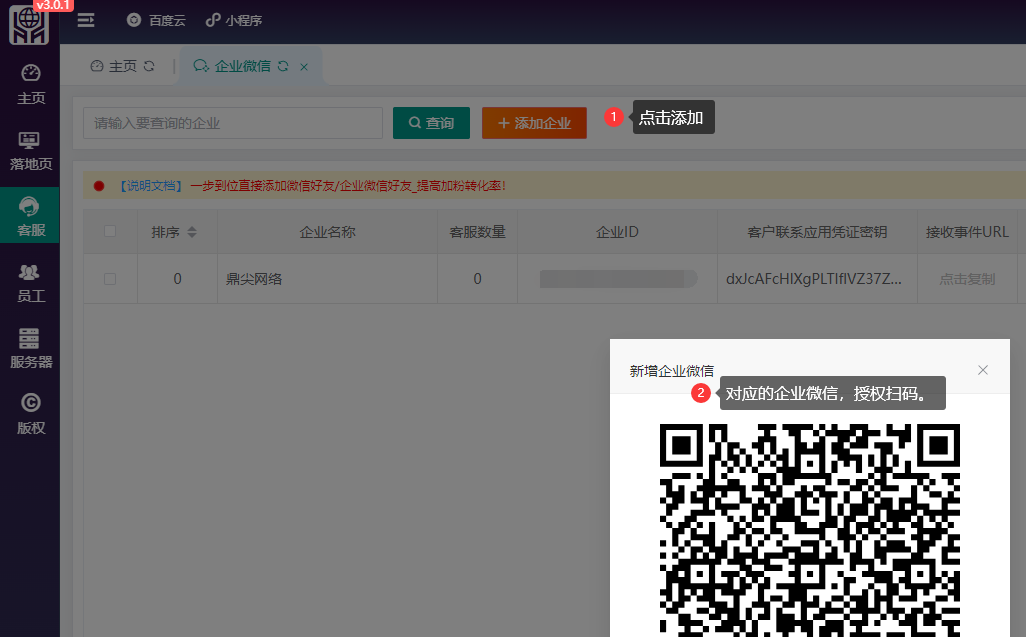The image size is (1026, 637).
Task: Focus the enterprise search input field
Action: coord(232,123)
